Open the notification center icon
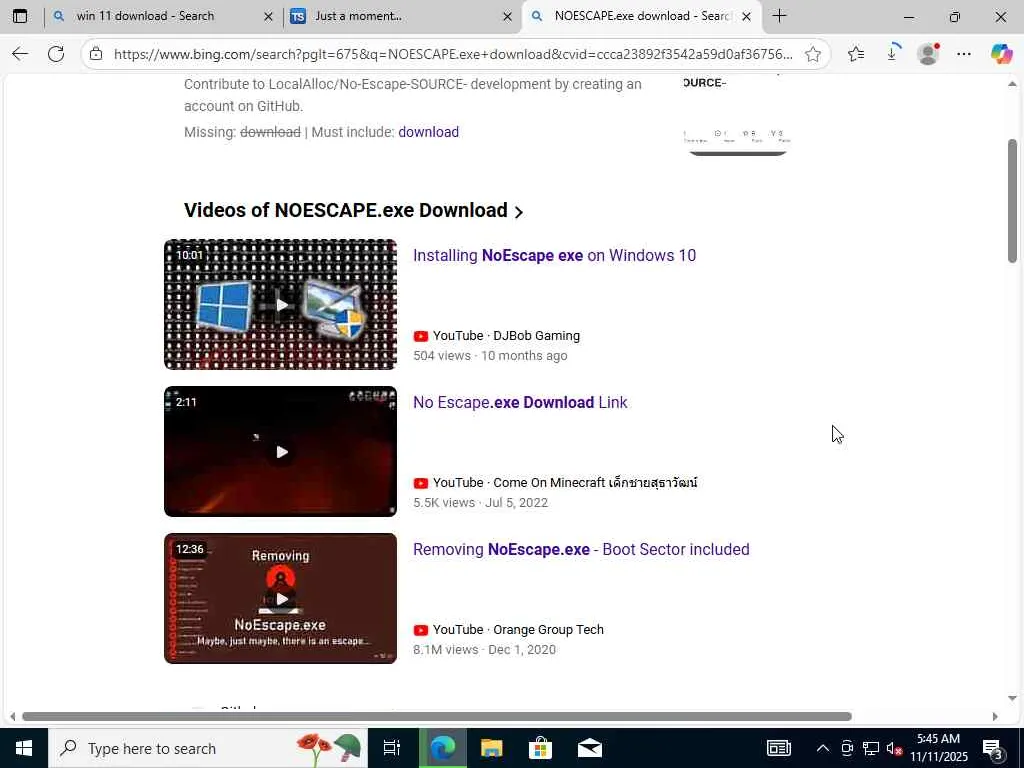This screenshot has height=768, width=1024. (993, 748)
